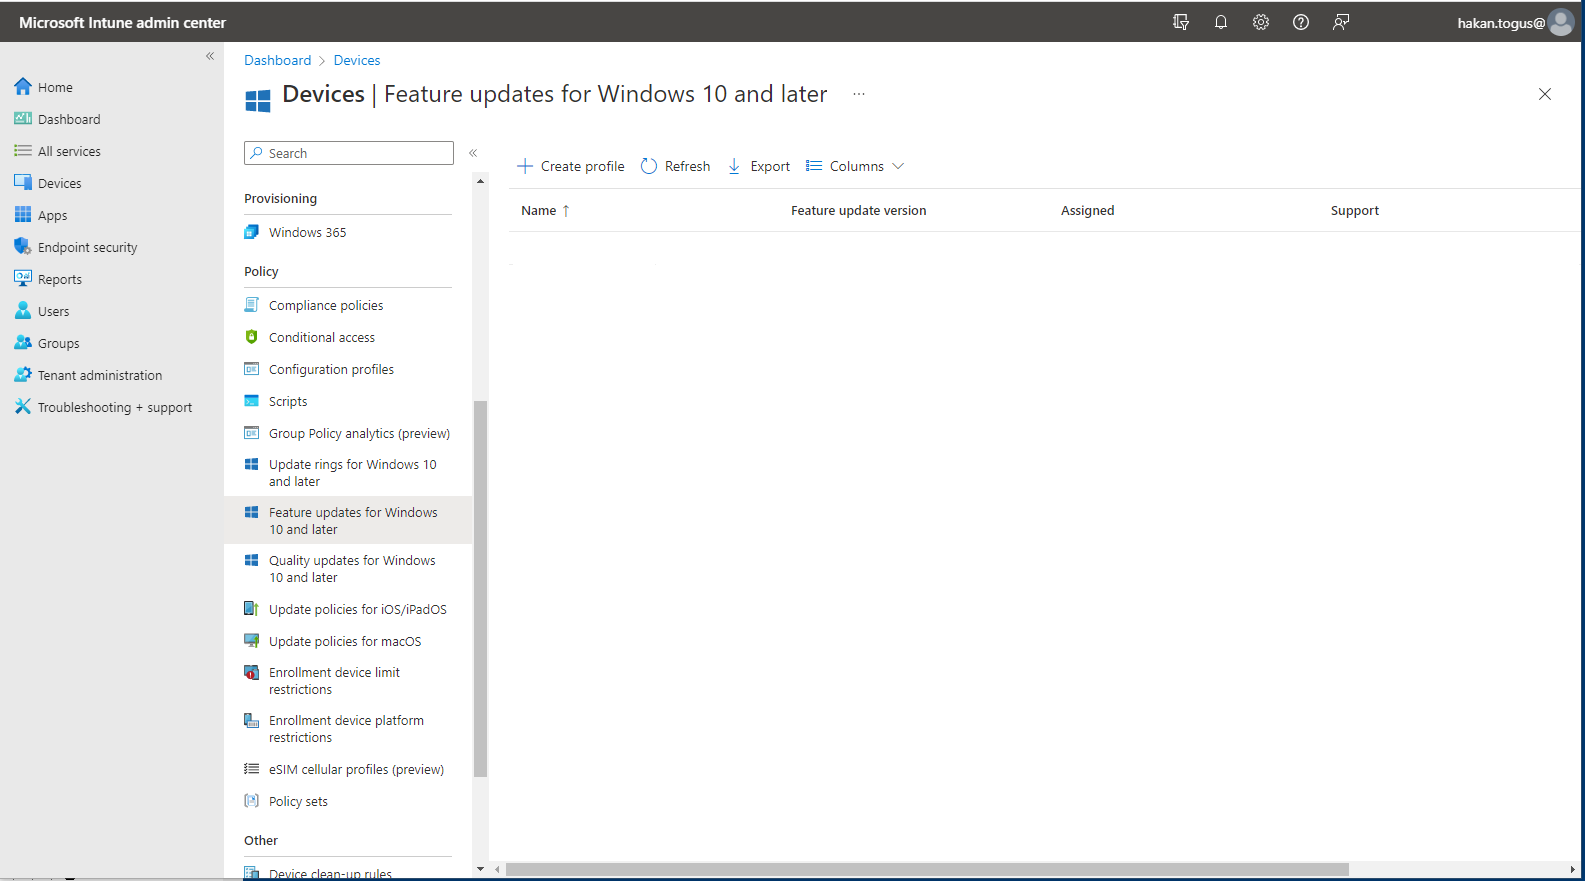Open notifications bell in header
This screenshot has height=881, width=1585.
pyautogui.click(x=1221, y=22)
